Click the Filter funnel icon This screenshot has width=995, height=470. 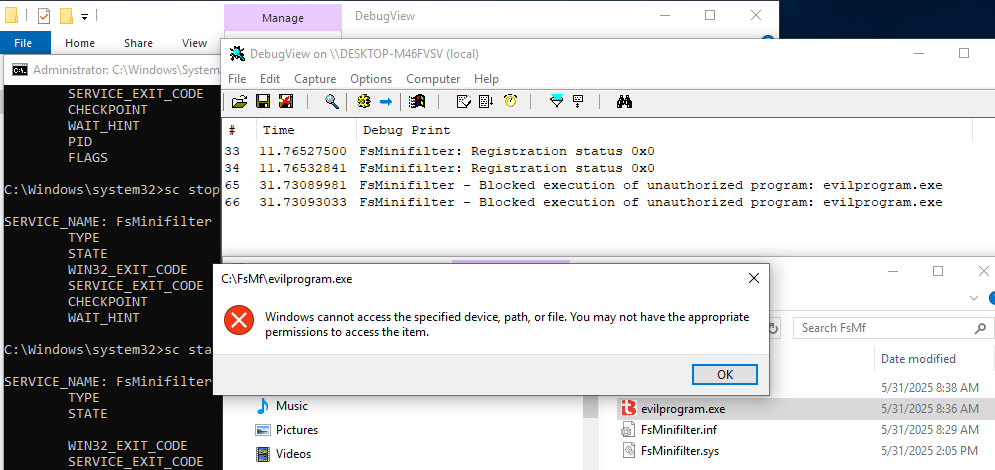point(556,101)
